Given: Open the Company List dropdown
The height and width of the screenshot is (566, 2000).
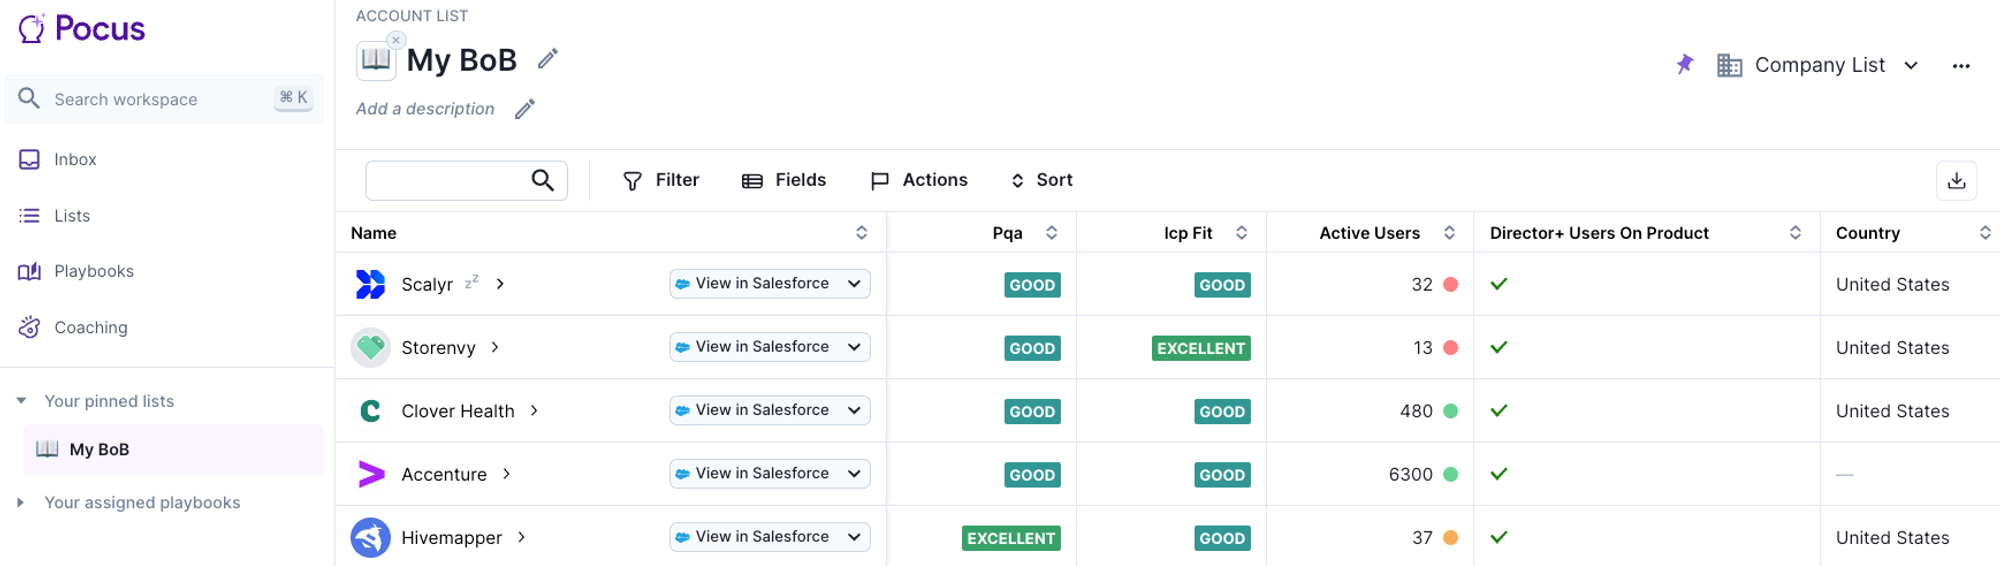Looking at the screenshot, I should click(1818, 65).
